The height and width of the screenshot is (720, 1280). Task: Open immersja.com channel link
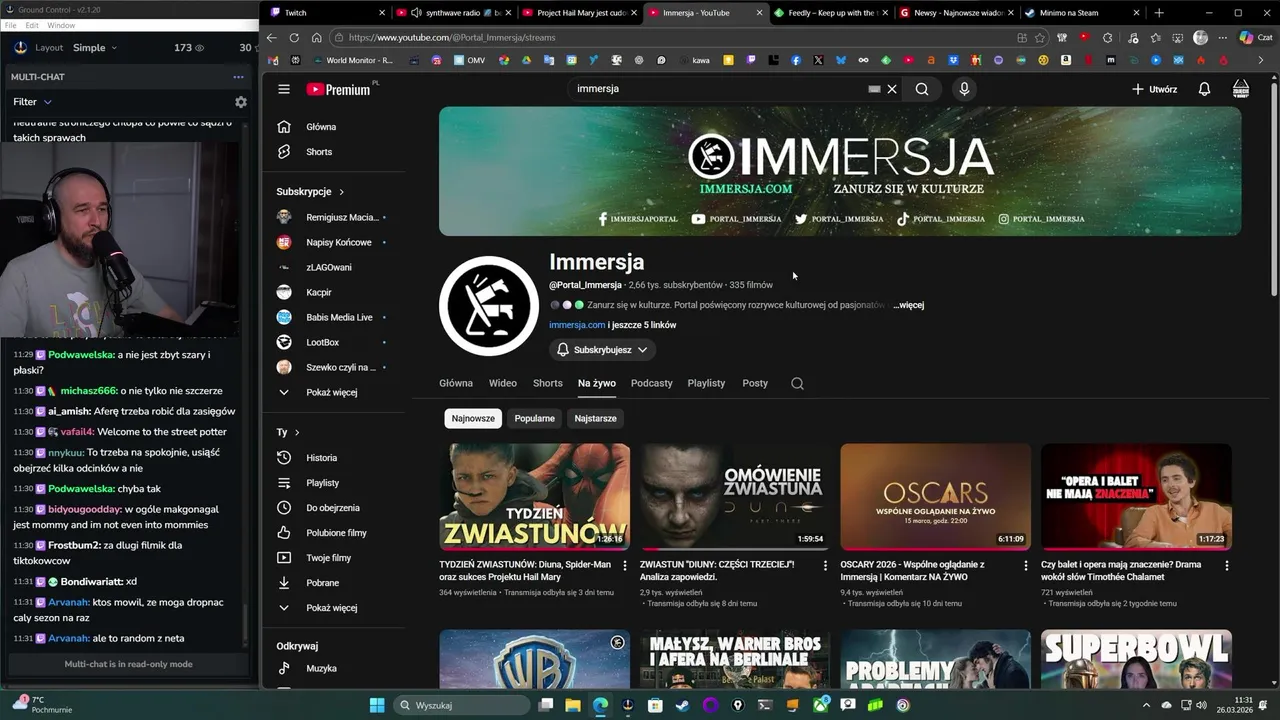pos(577,325)
